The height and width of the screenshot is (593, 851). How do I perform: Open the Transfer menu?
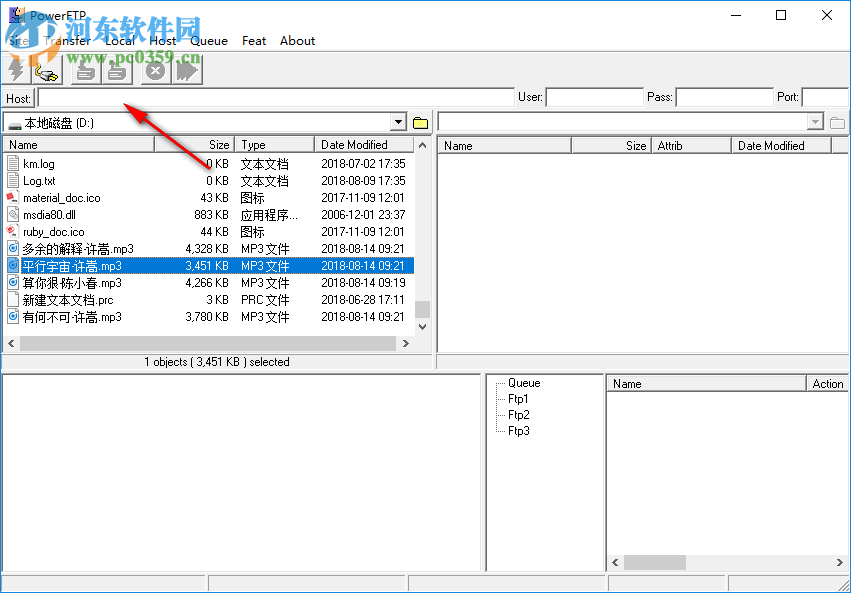[x=68, y=41]
